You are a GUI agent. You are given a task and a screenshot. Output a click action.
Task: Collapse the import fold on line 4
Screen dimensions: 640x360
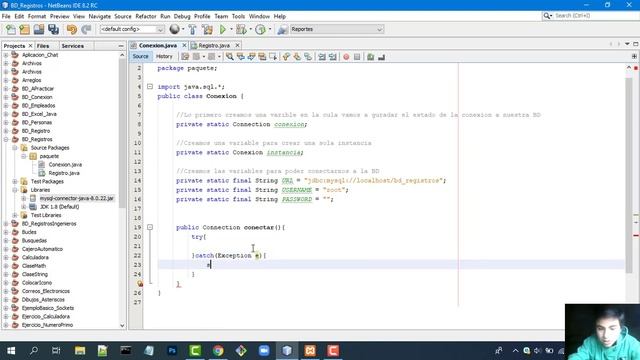150,87
